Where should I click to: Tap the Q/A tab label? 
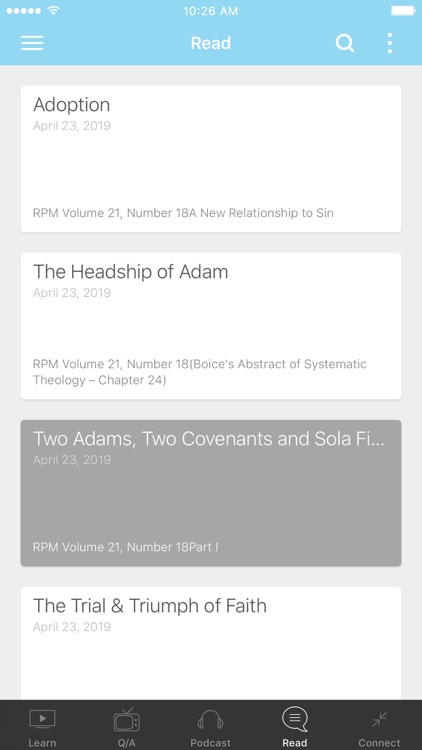pos(126,743)
